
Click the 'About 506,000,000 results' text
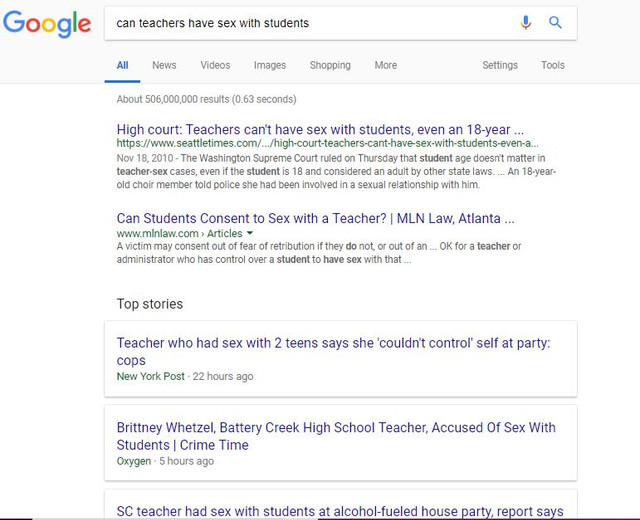pyautogui.click(x=207, y=99)
